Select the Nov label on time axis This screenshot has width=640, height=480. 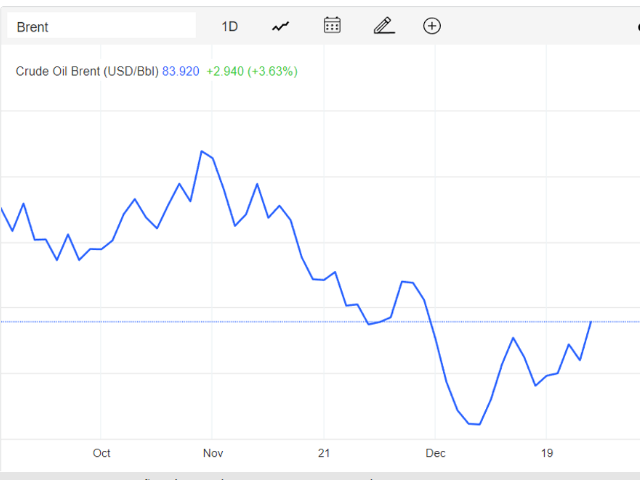click(x=213, y=453)
